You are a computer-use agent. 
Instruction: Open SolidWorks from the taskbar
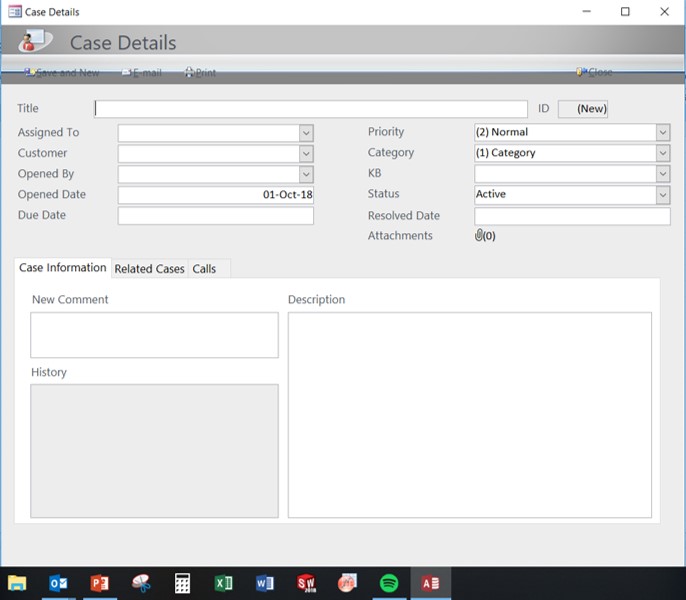point(306,583)
